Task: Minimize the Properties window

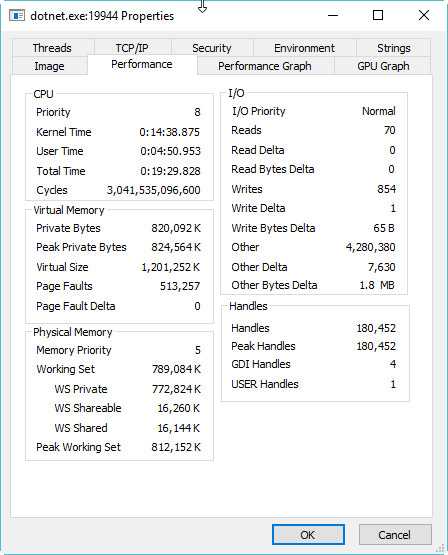Action: pos(333,16)
